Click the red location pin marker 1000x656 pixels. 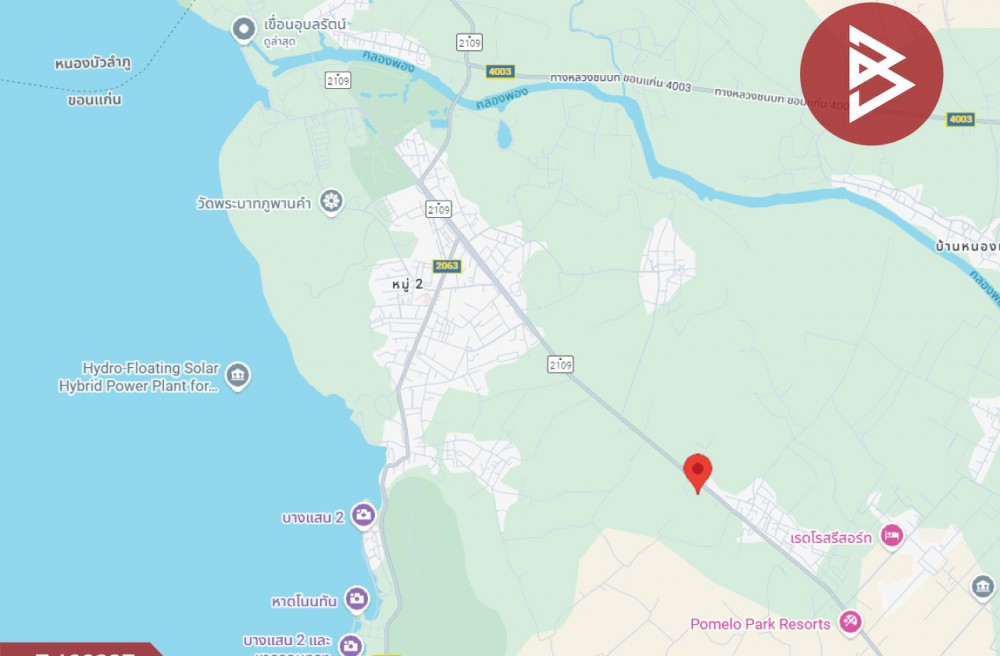click(x=697, y=474)
